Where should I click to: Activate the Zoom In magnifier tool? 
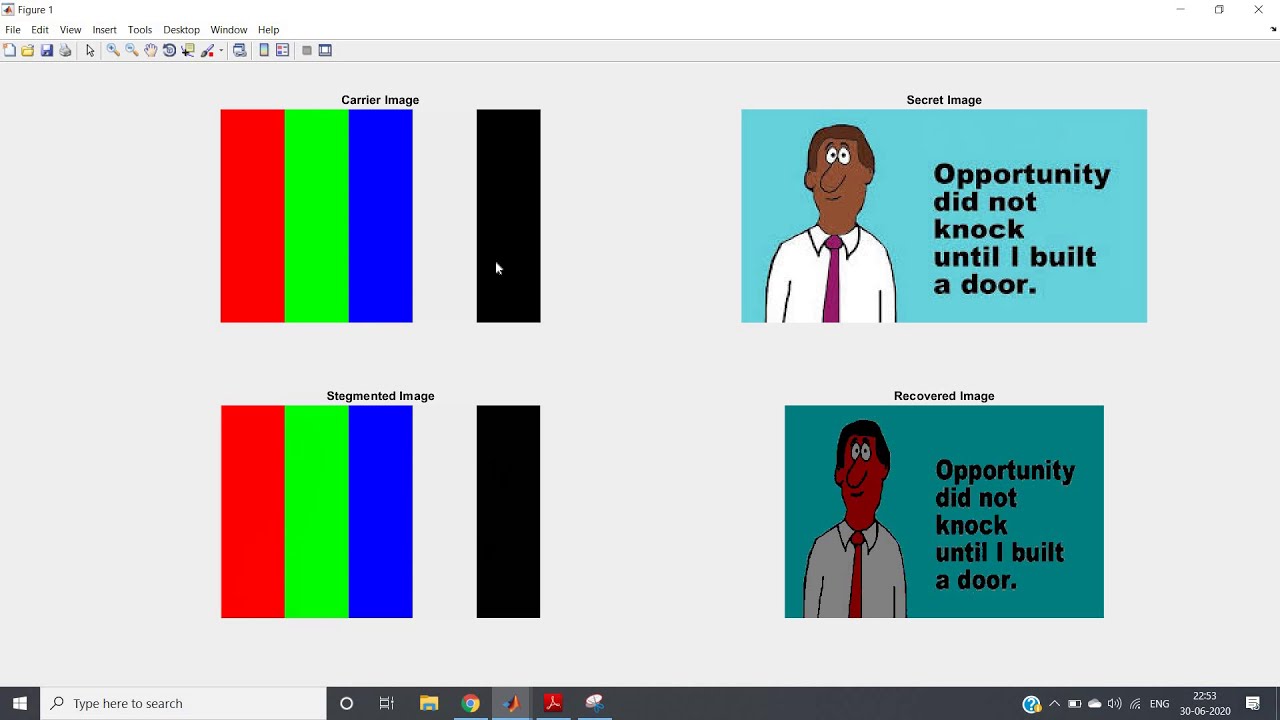tap(113, 50)
